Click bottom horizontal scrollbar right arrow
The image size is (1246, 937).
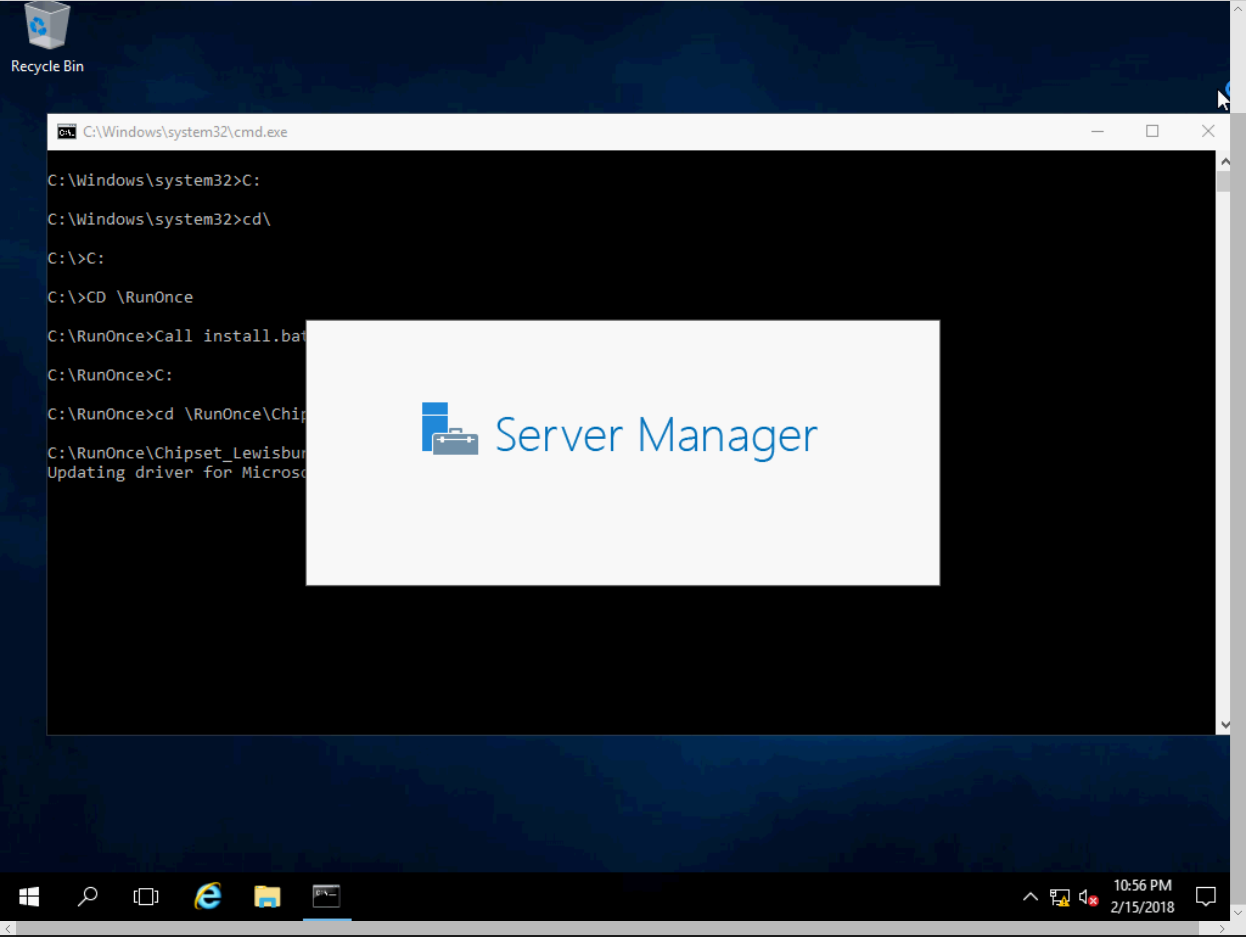click(x=1222, y=929)
